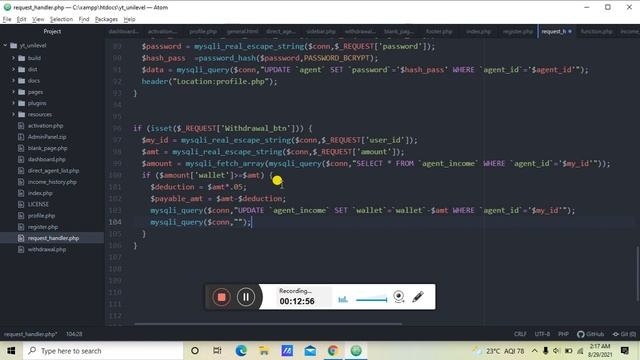This screenshot has height=360, width=640.
Task: Open the Windows Start menu
Action: tap(11, 351)
